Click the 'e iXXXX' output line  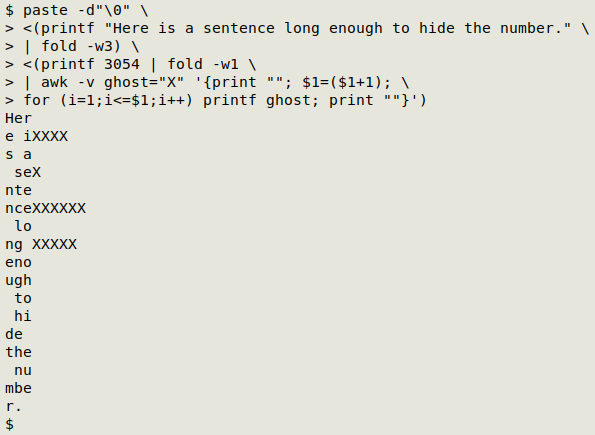[36, 136]
